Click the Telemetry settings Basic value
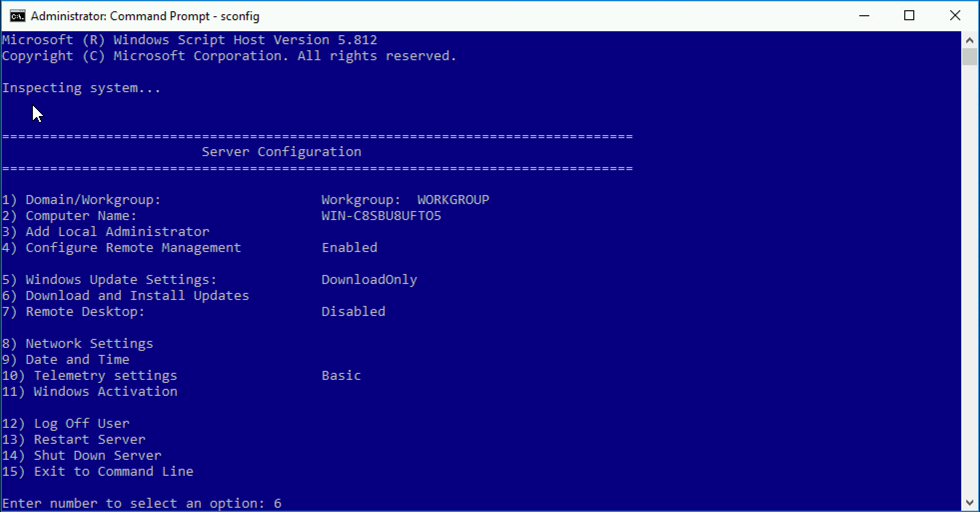 (341, 376)
